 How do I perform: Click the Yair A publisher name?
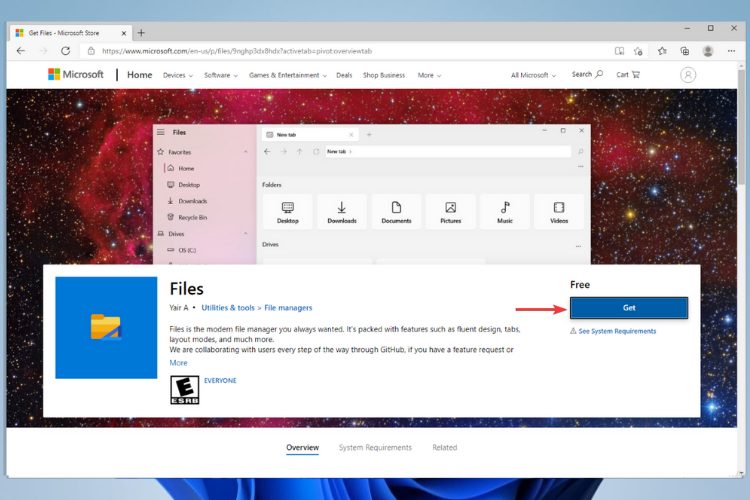(x=178, y=308)
